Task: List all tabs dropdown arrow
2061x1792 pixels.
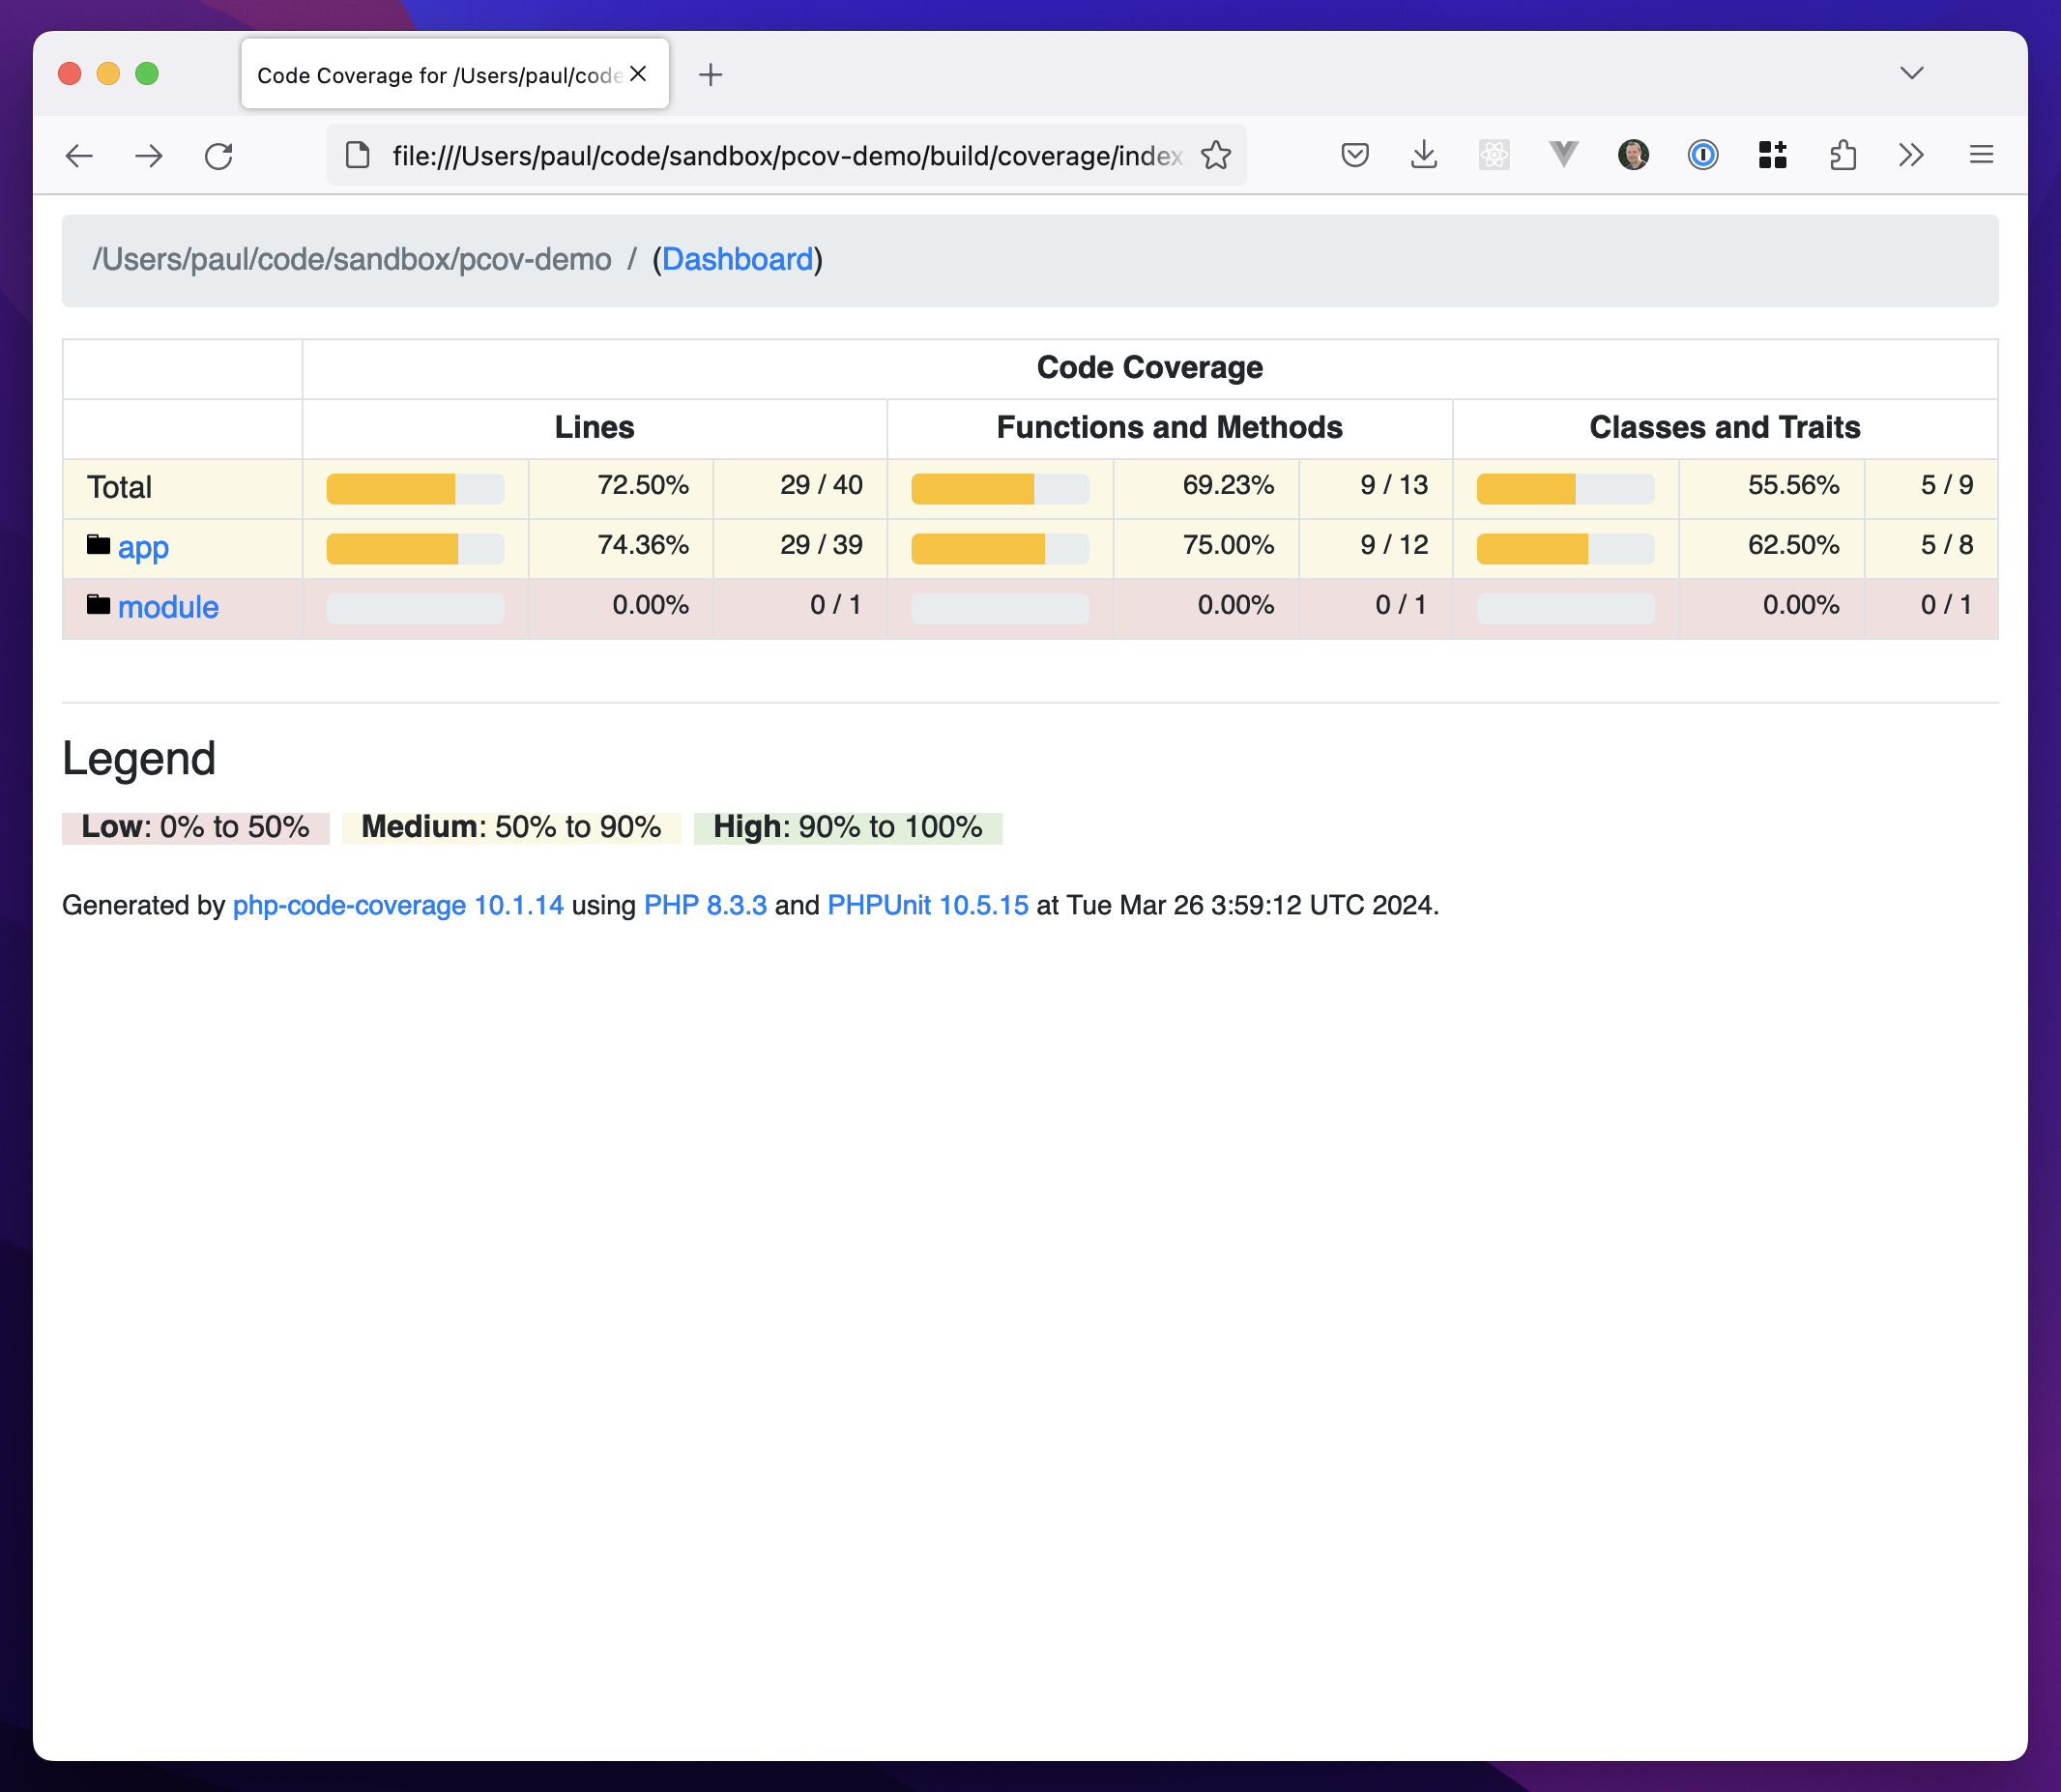Action: click(1912, 73)
